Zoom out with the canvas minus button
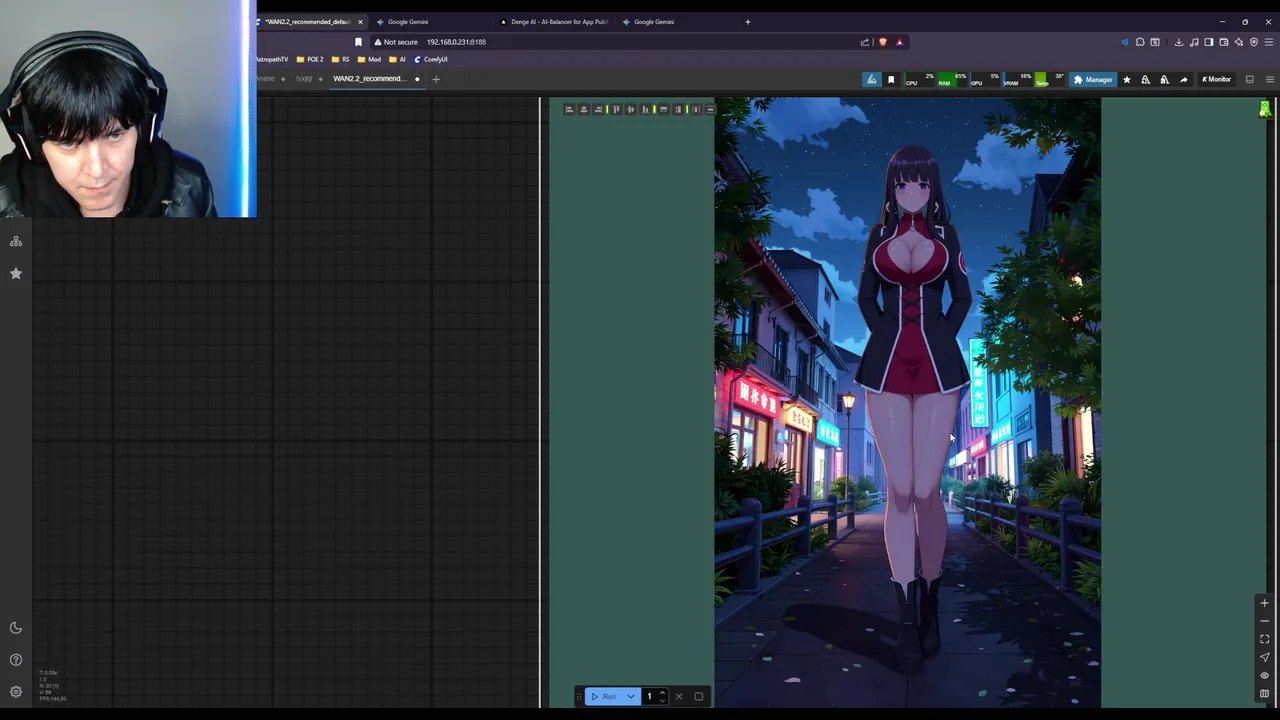 (x=1264, y=621)
